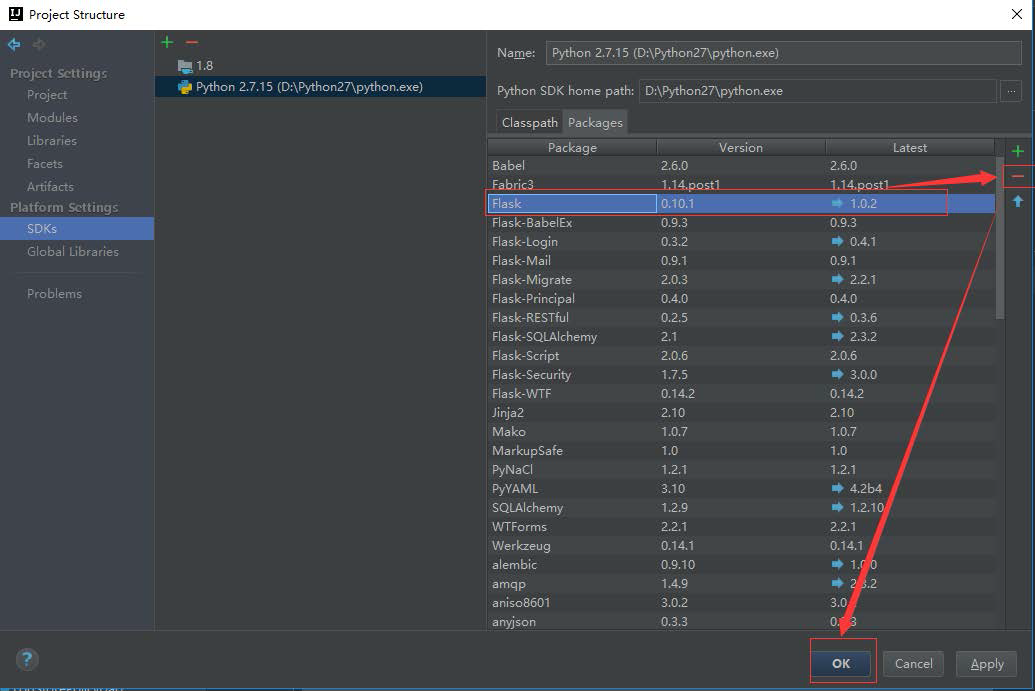Image resolution: width=1035 pixels, height=691 pixels.
Task: Click the Python SDK icon in list
Action: point(185,86)
